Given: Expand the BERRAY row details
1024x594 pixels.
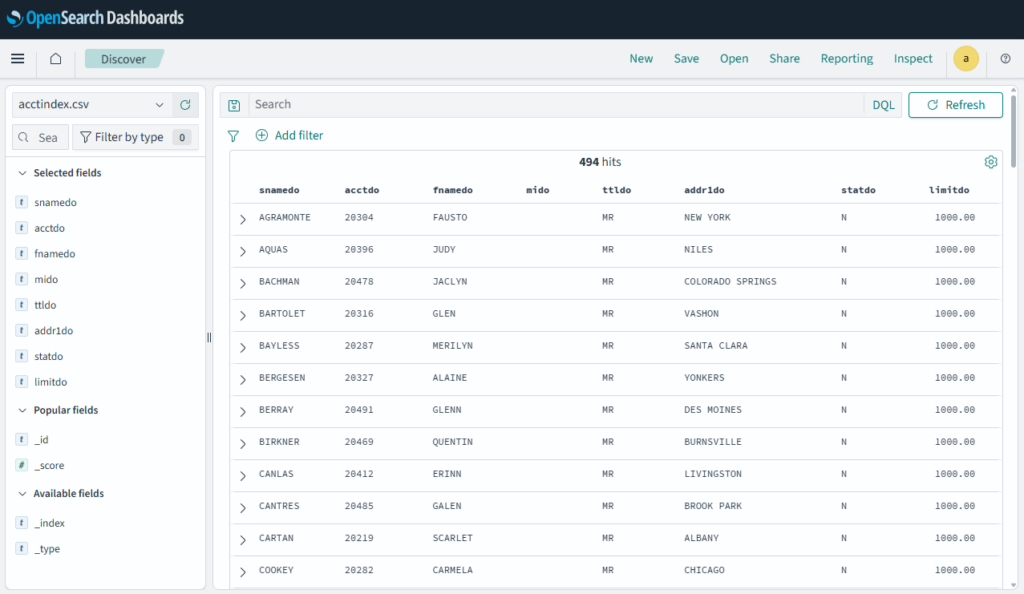Looking at the screenshot, I should point(243,411).
